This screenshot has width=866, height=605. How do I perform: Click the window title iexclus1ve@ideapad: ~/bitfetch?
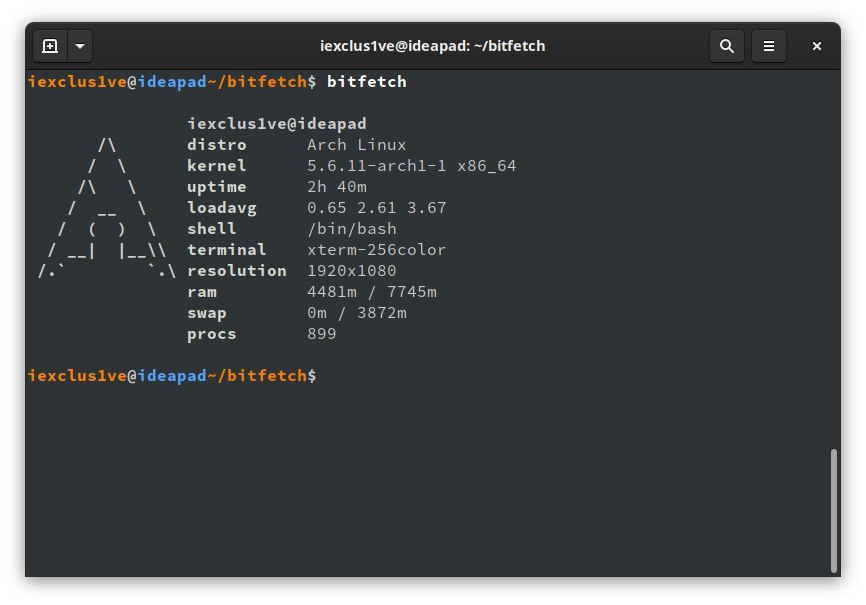click(432, 46)
